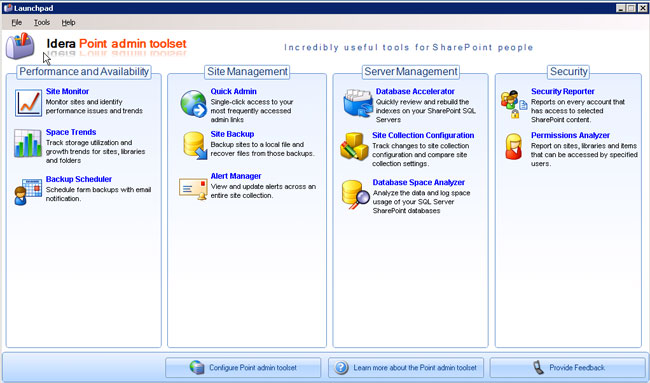Open Site Collection Configuration link

[423, 135]
